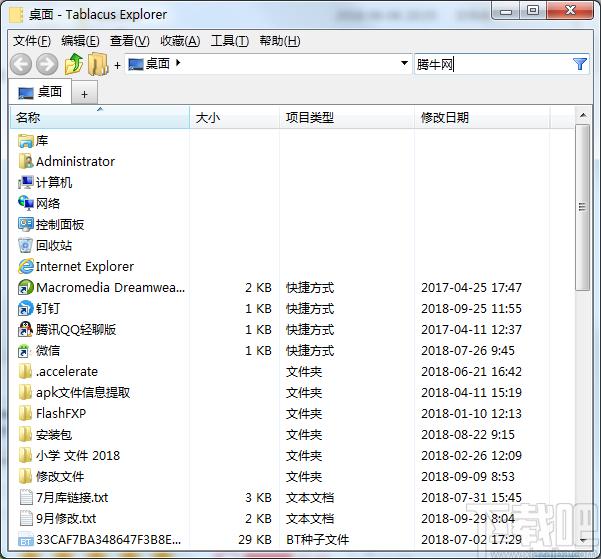Open the 文件(F) menu

click(x=32, y=41)
